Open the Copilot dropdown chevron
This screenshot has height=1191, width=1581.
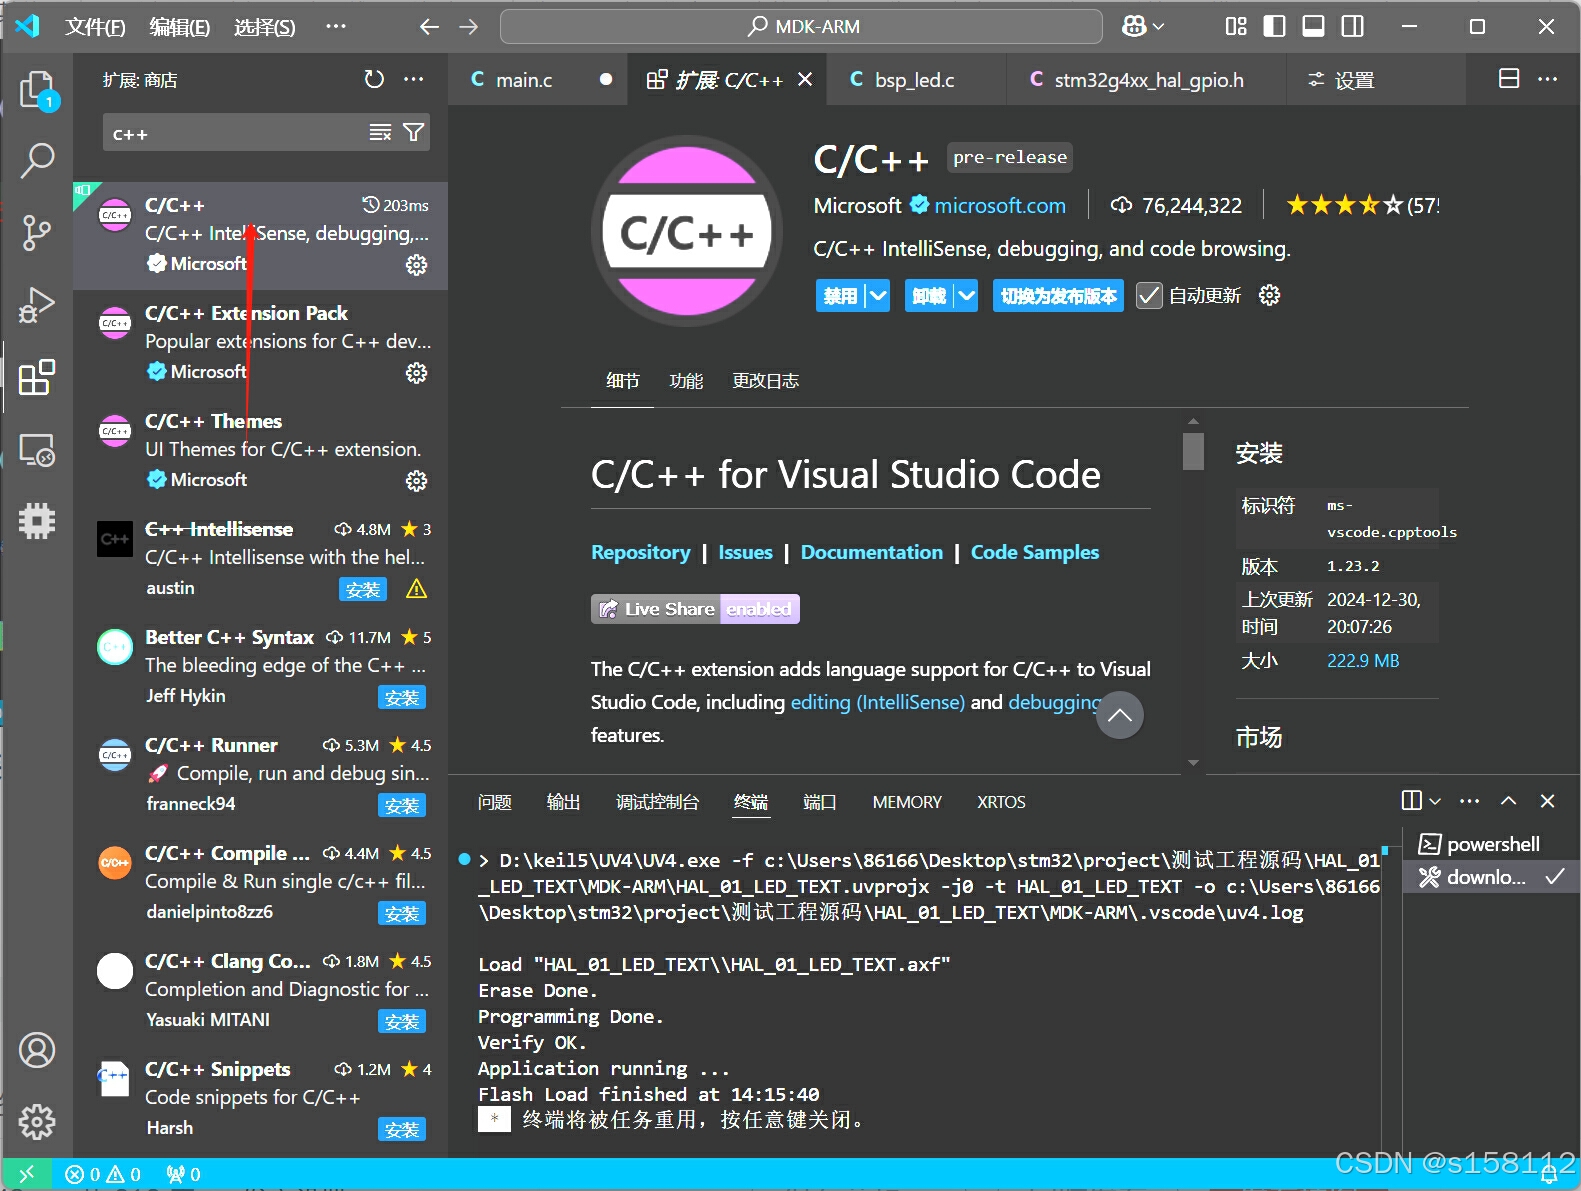[1158, 27]
